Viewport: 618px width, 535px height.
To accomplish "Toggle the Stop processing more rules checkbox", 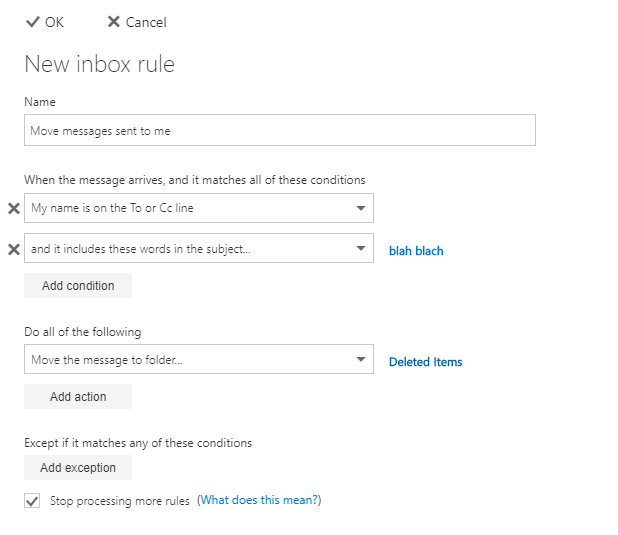I will pos(33,501).
